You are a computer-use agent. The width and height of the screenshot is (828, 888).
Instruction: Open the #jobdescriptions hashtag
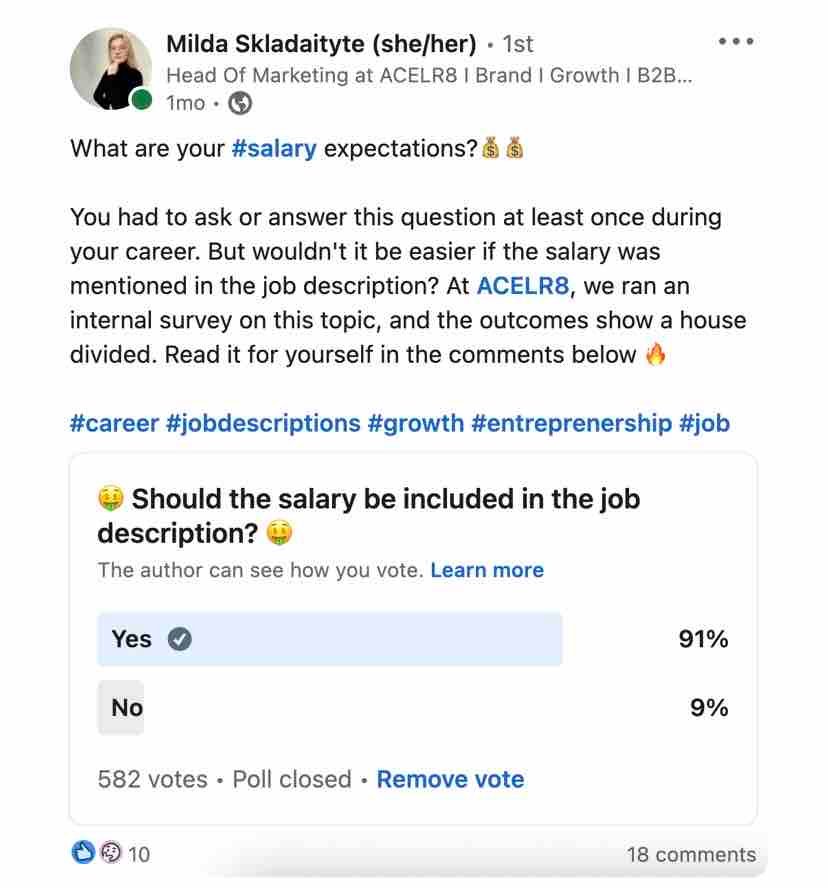(263, 423)
